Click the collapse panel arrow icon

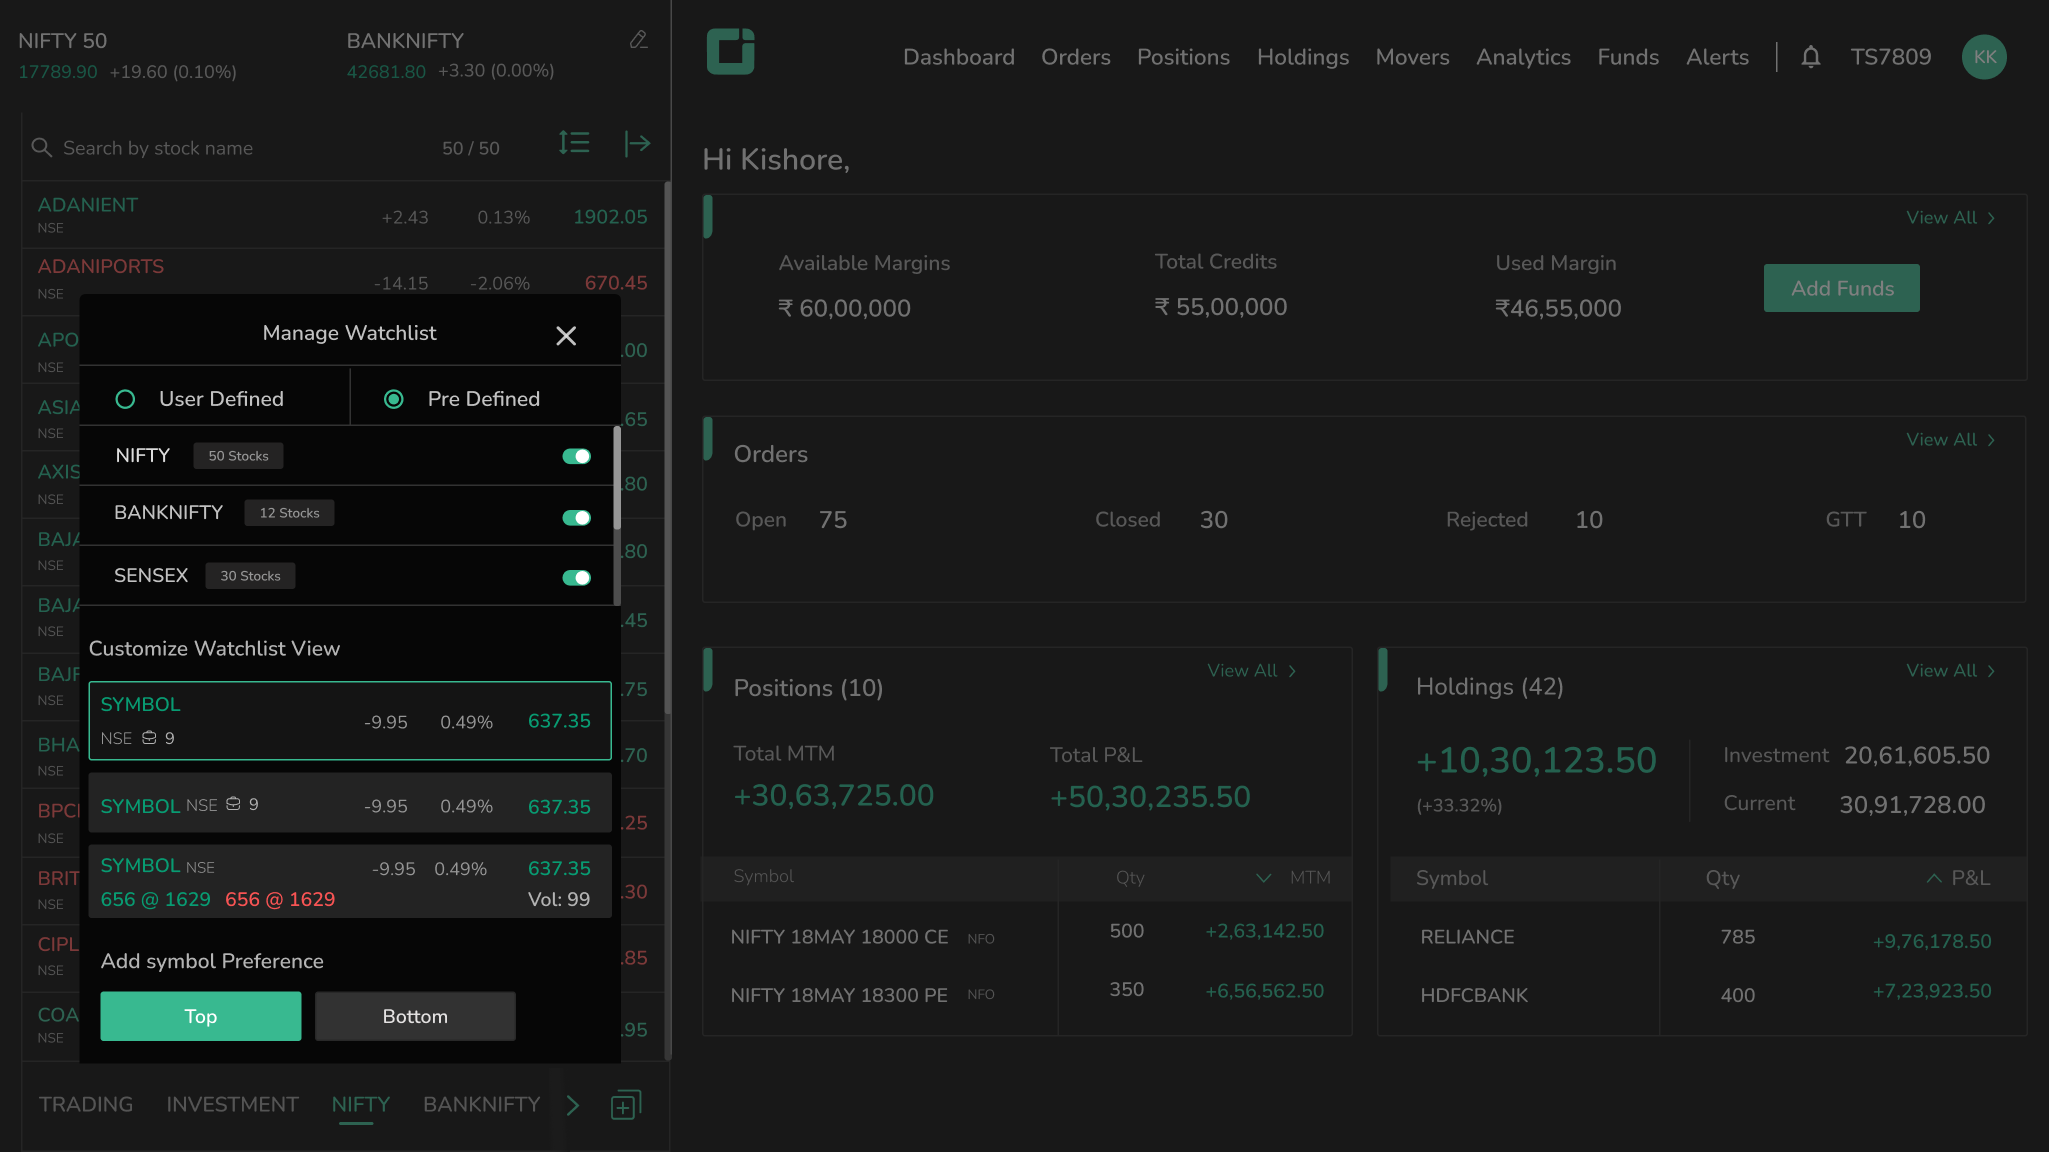click(x=637, y=144)
